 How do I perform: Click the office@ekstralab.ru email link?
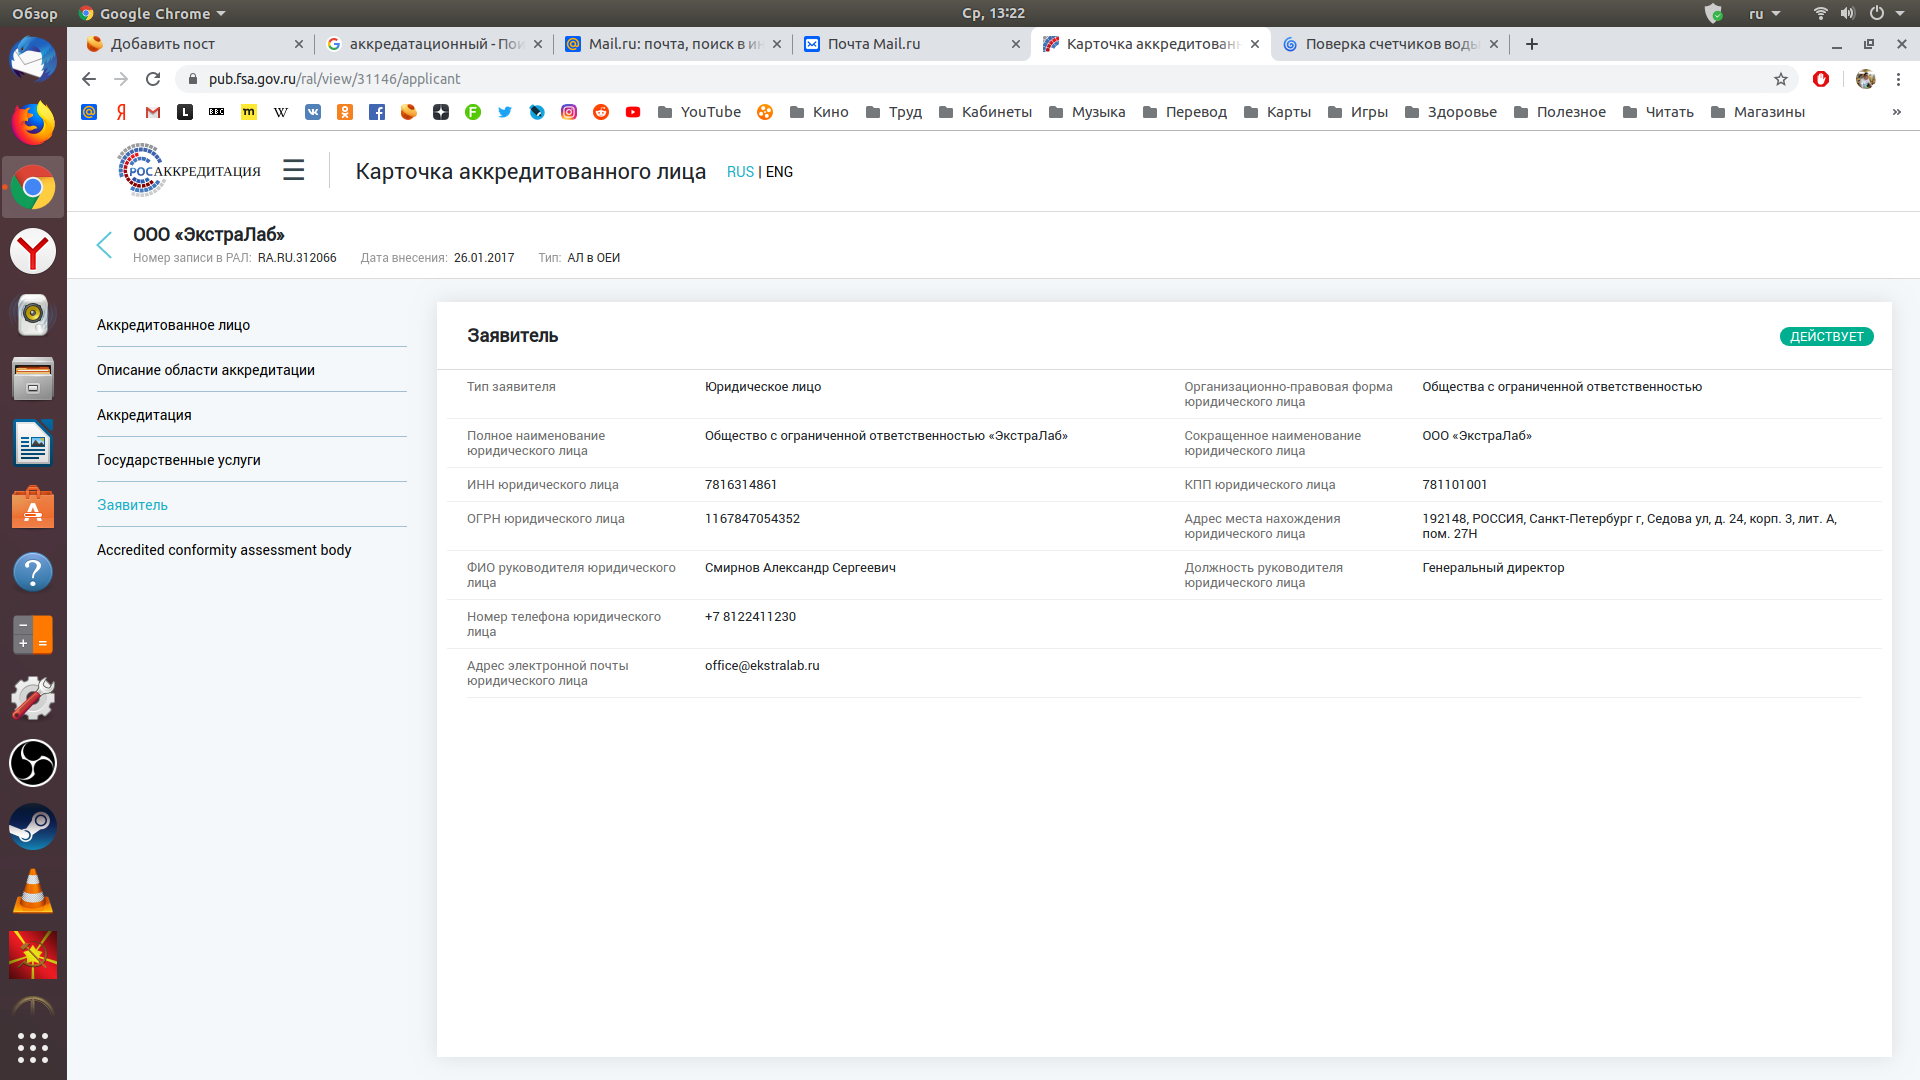(x=761, y=665)
